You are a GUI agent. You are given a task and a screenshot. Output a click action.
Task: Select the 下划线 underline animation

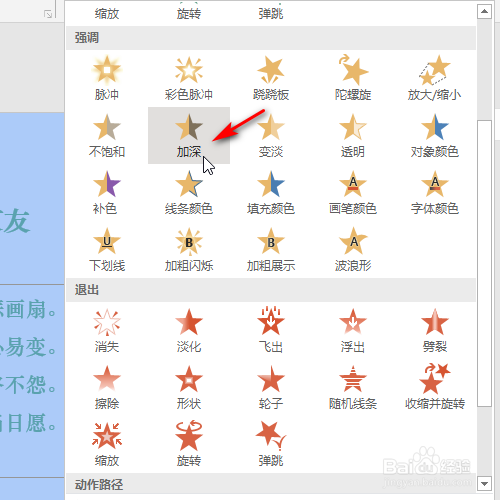[107, 250]
